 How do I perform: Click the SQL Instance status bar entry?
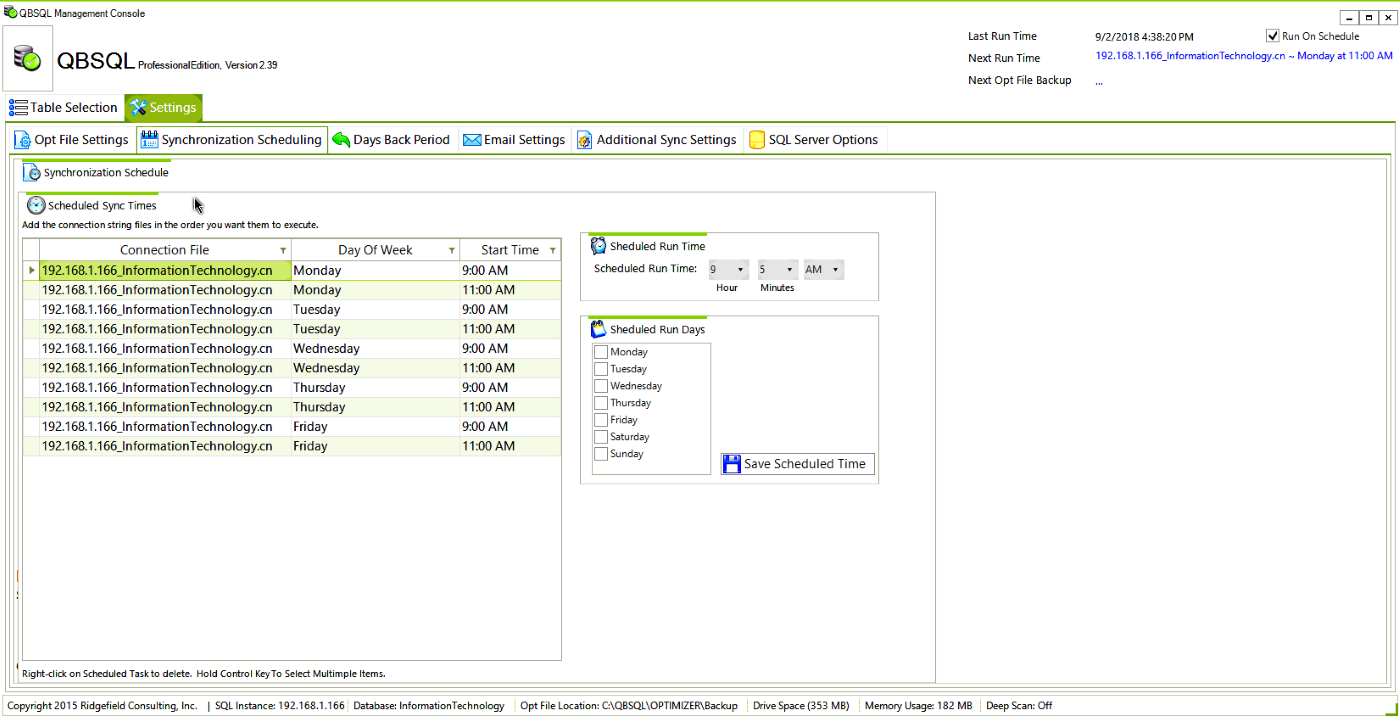point(279,706)
